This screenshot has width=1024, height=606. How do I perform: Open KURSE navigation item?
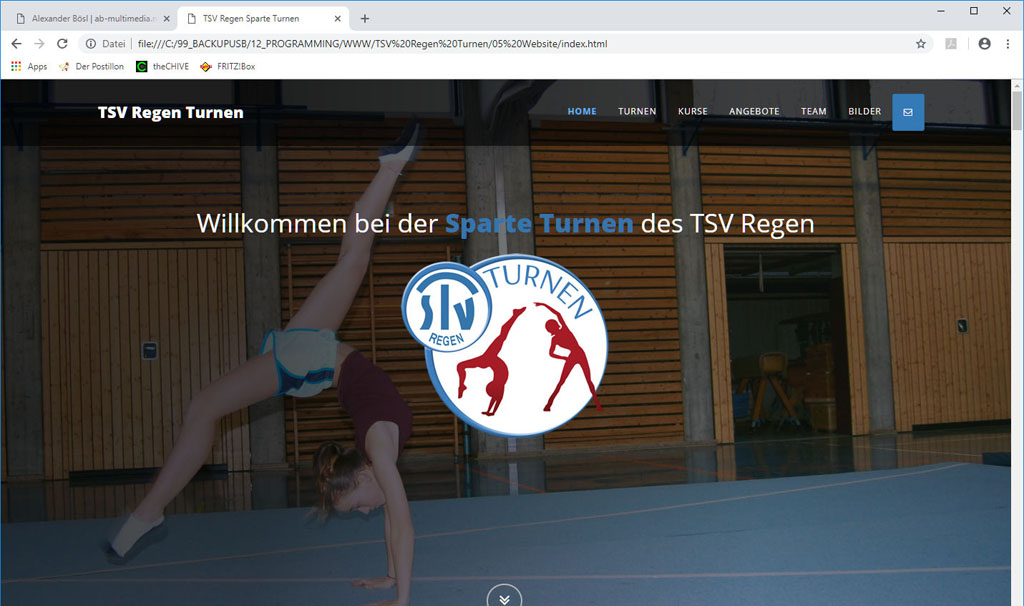point(692,112)
